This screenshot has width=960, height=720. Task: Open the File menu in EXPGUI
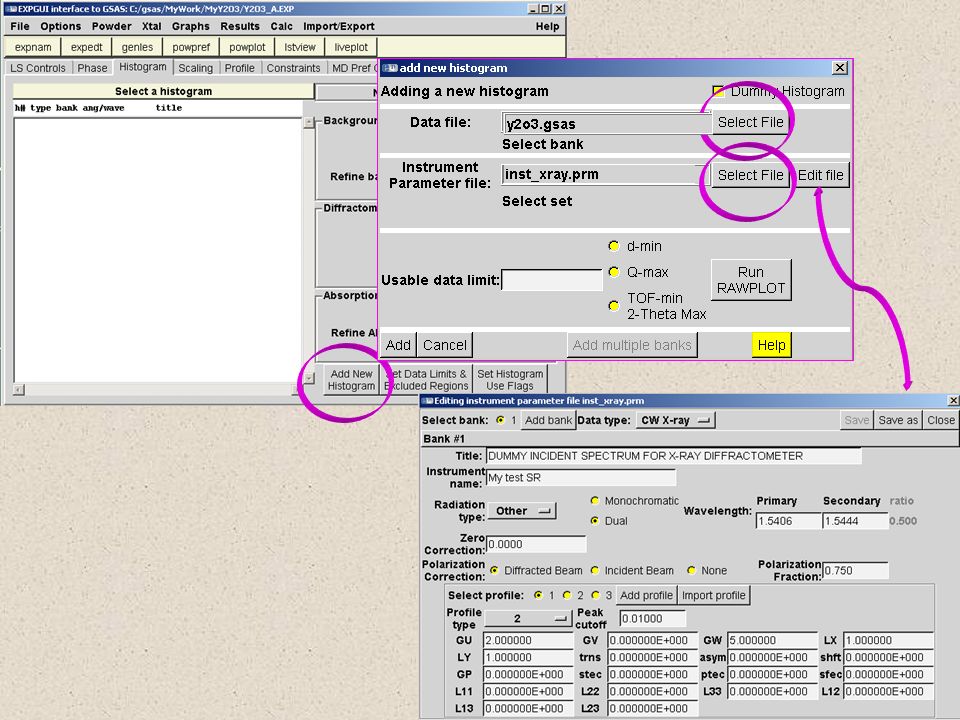20,26
